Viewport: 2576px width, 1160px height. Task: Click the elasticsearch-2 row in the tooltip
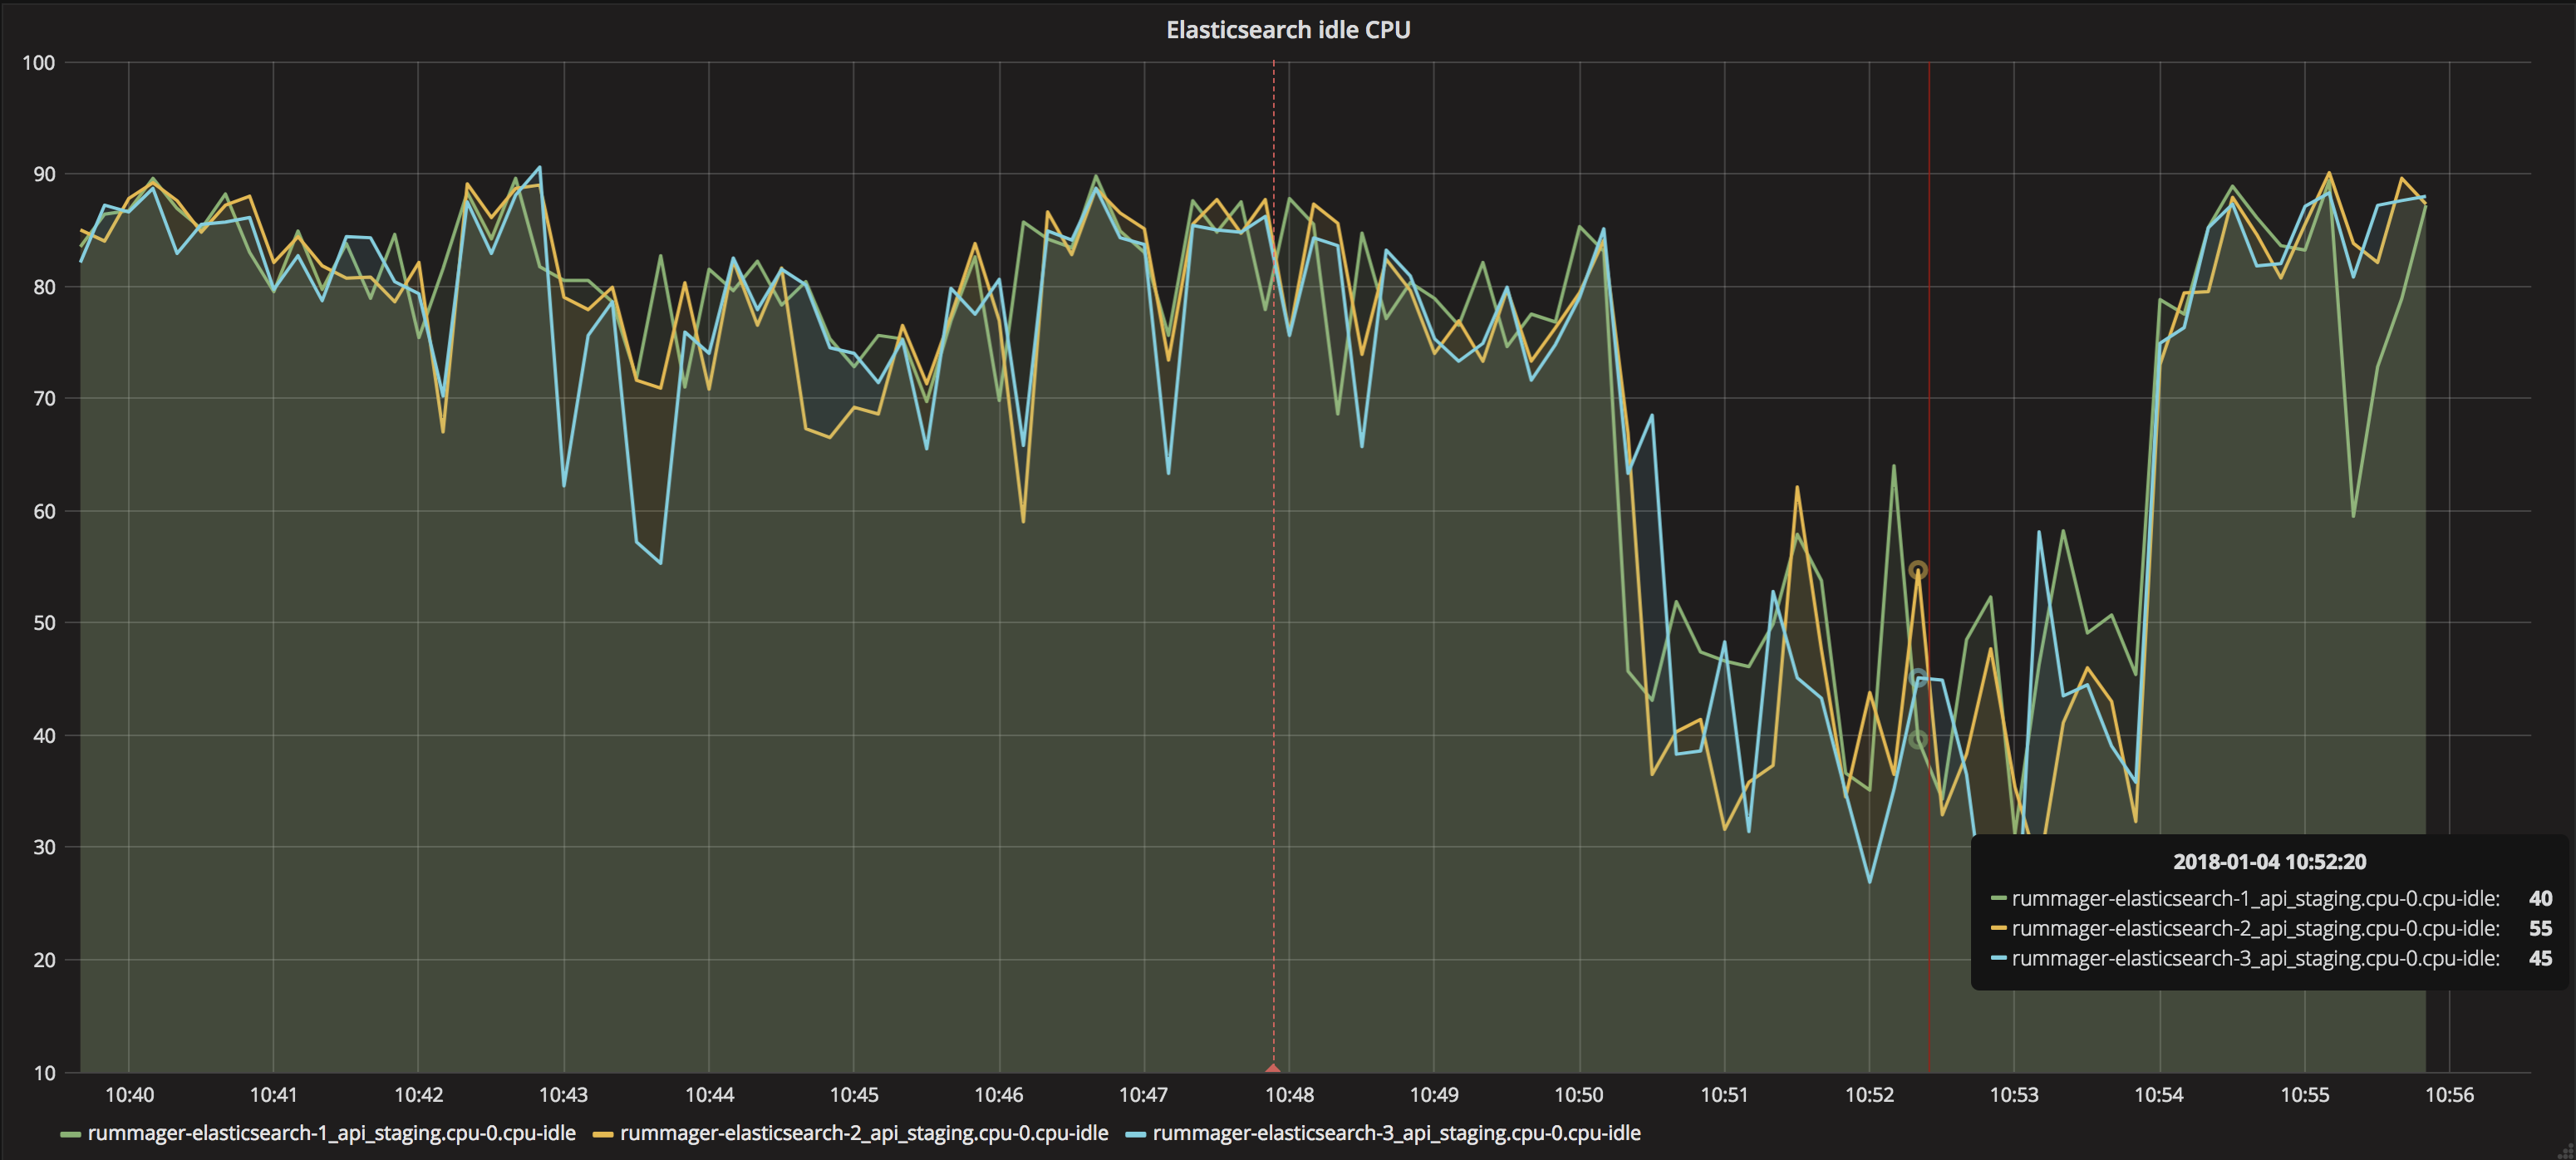(x=2254, y=928)
